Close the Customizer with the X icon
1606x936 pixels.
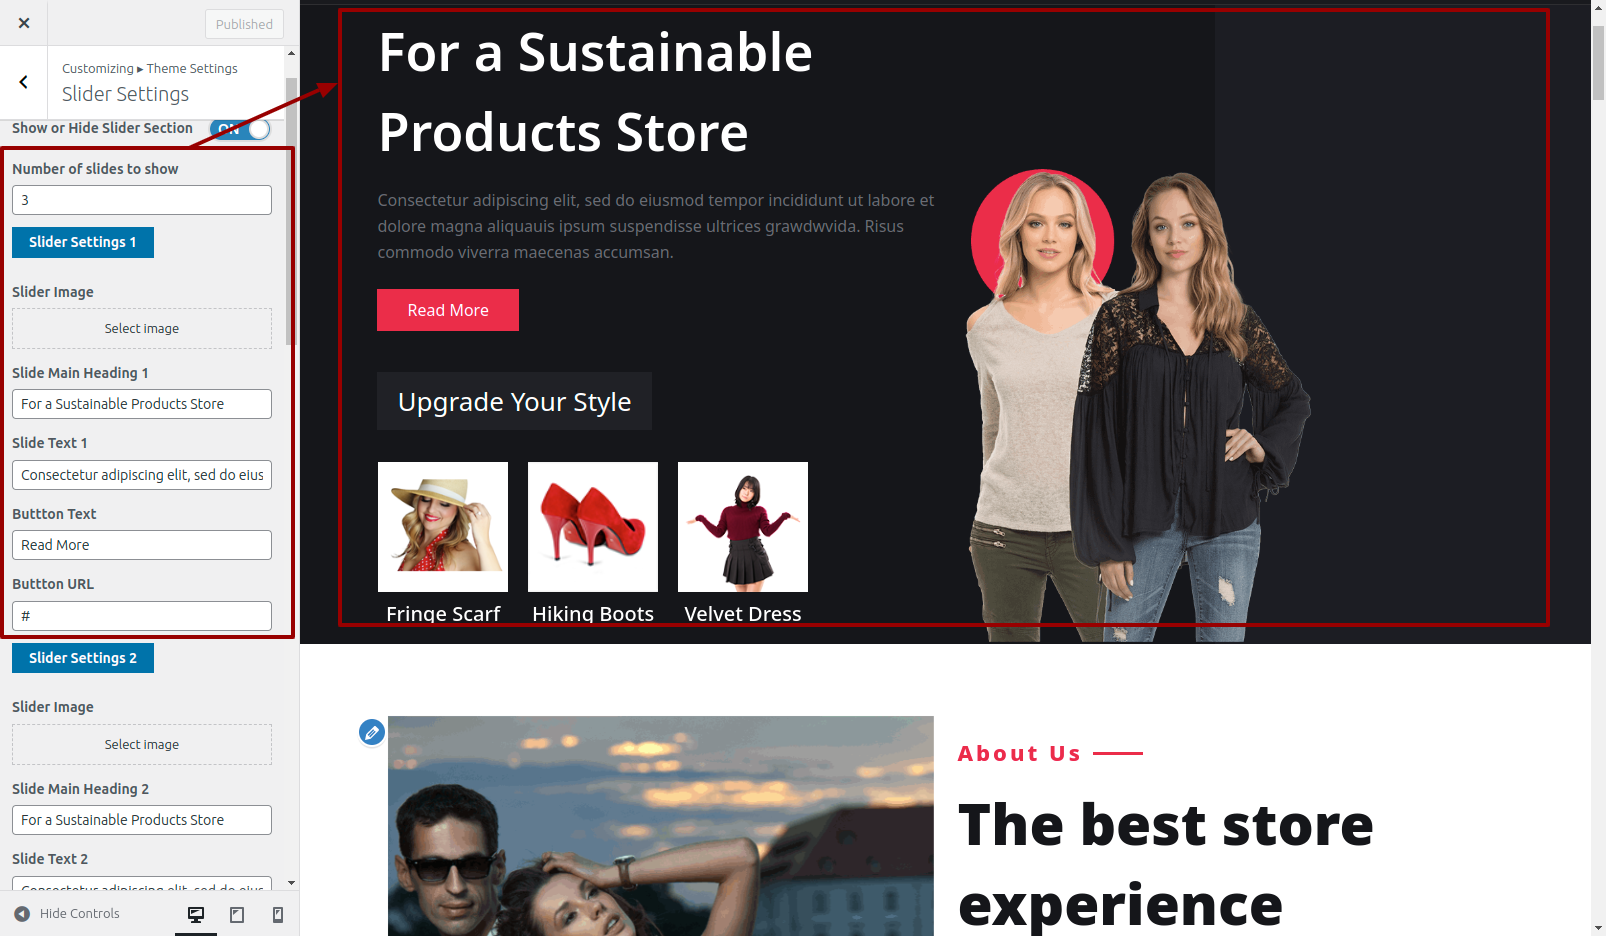(24, 23)
